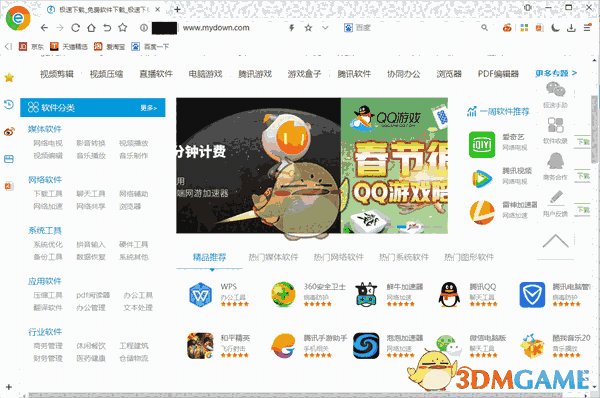Open the 下载工具 subcategory
Viewport: 600px width, 398px height.
coord(48,194)
